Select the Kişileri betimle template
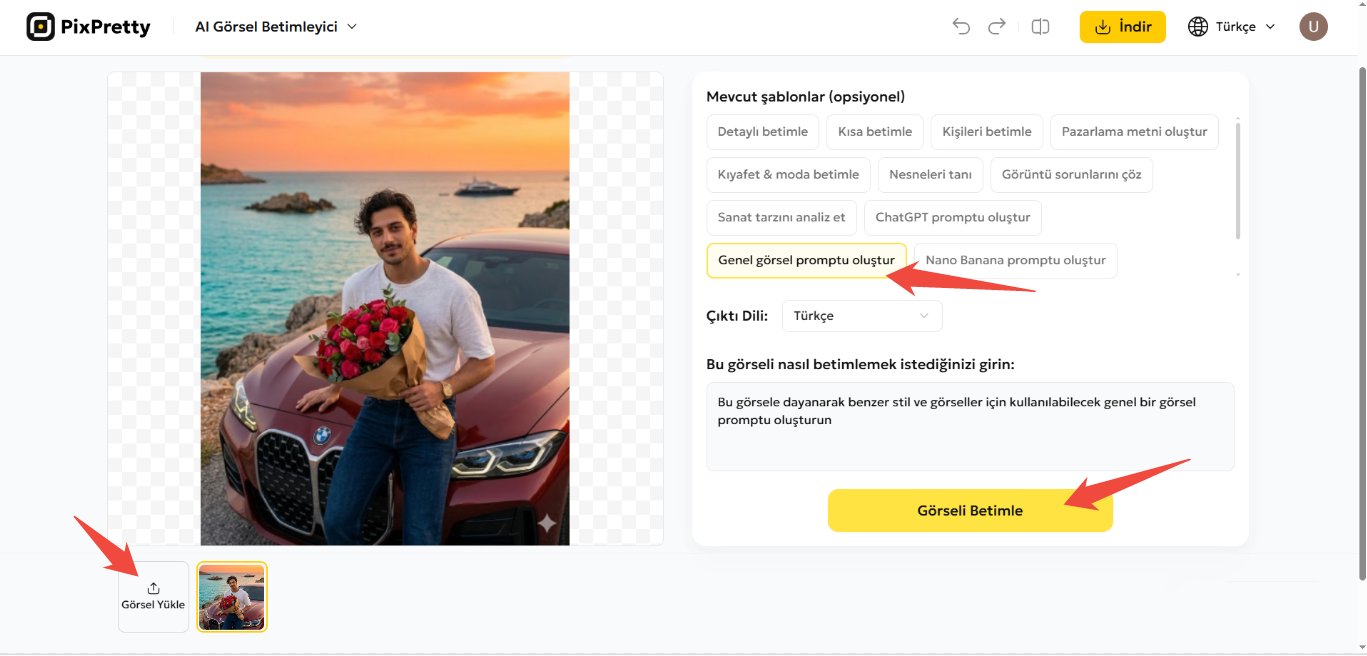 tap(987, 131)
